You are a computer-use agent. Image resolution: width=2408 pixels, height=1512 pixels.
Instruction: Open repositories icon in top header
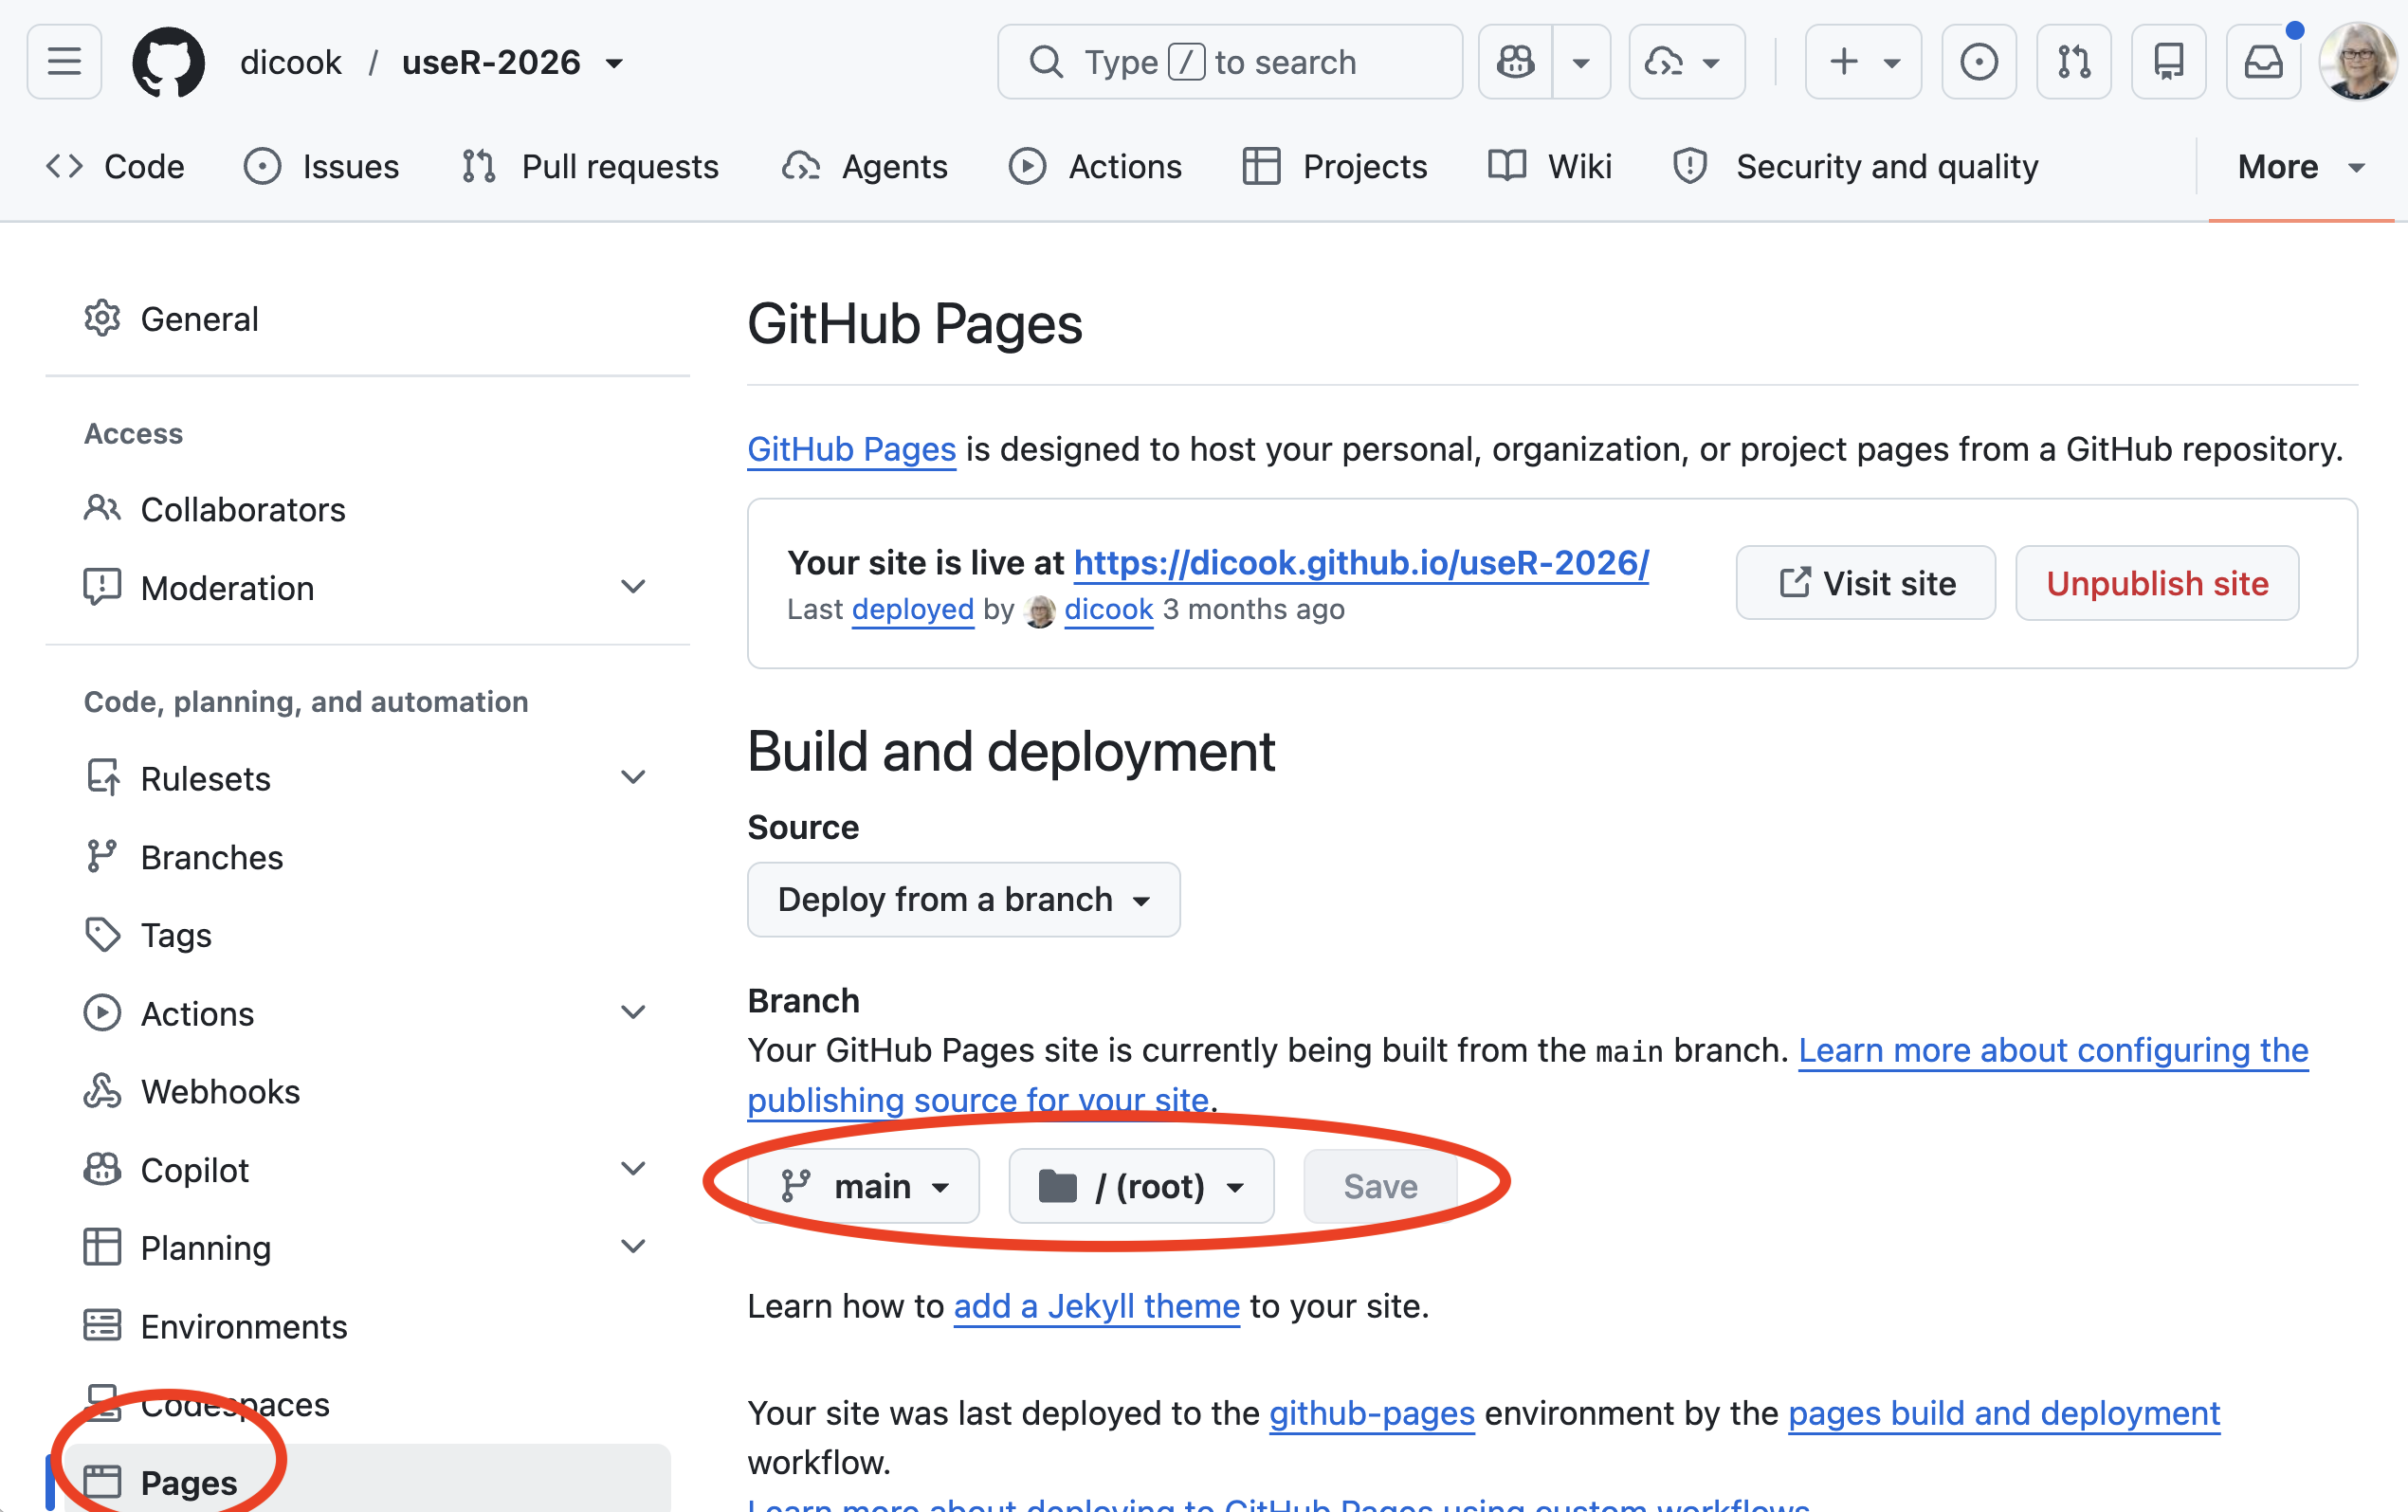click(x=2168, y=62)
